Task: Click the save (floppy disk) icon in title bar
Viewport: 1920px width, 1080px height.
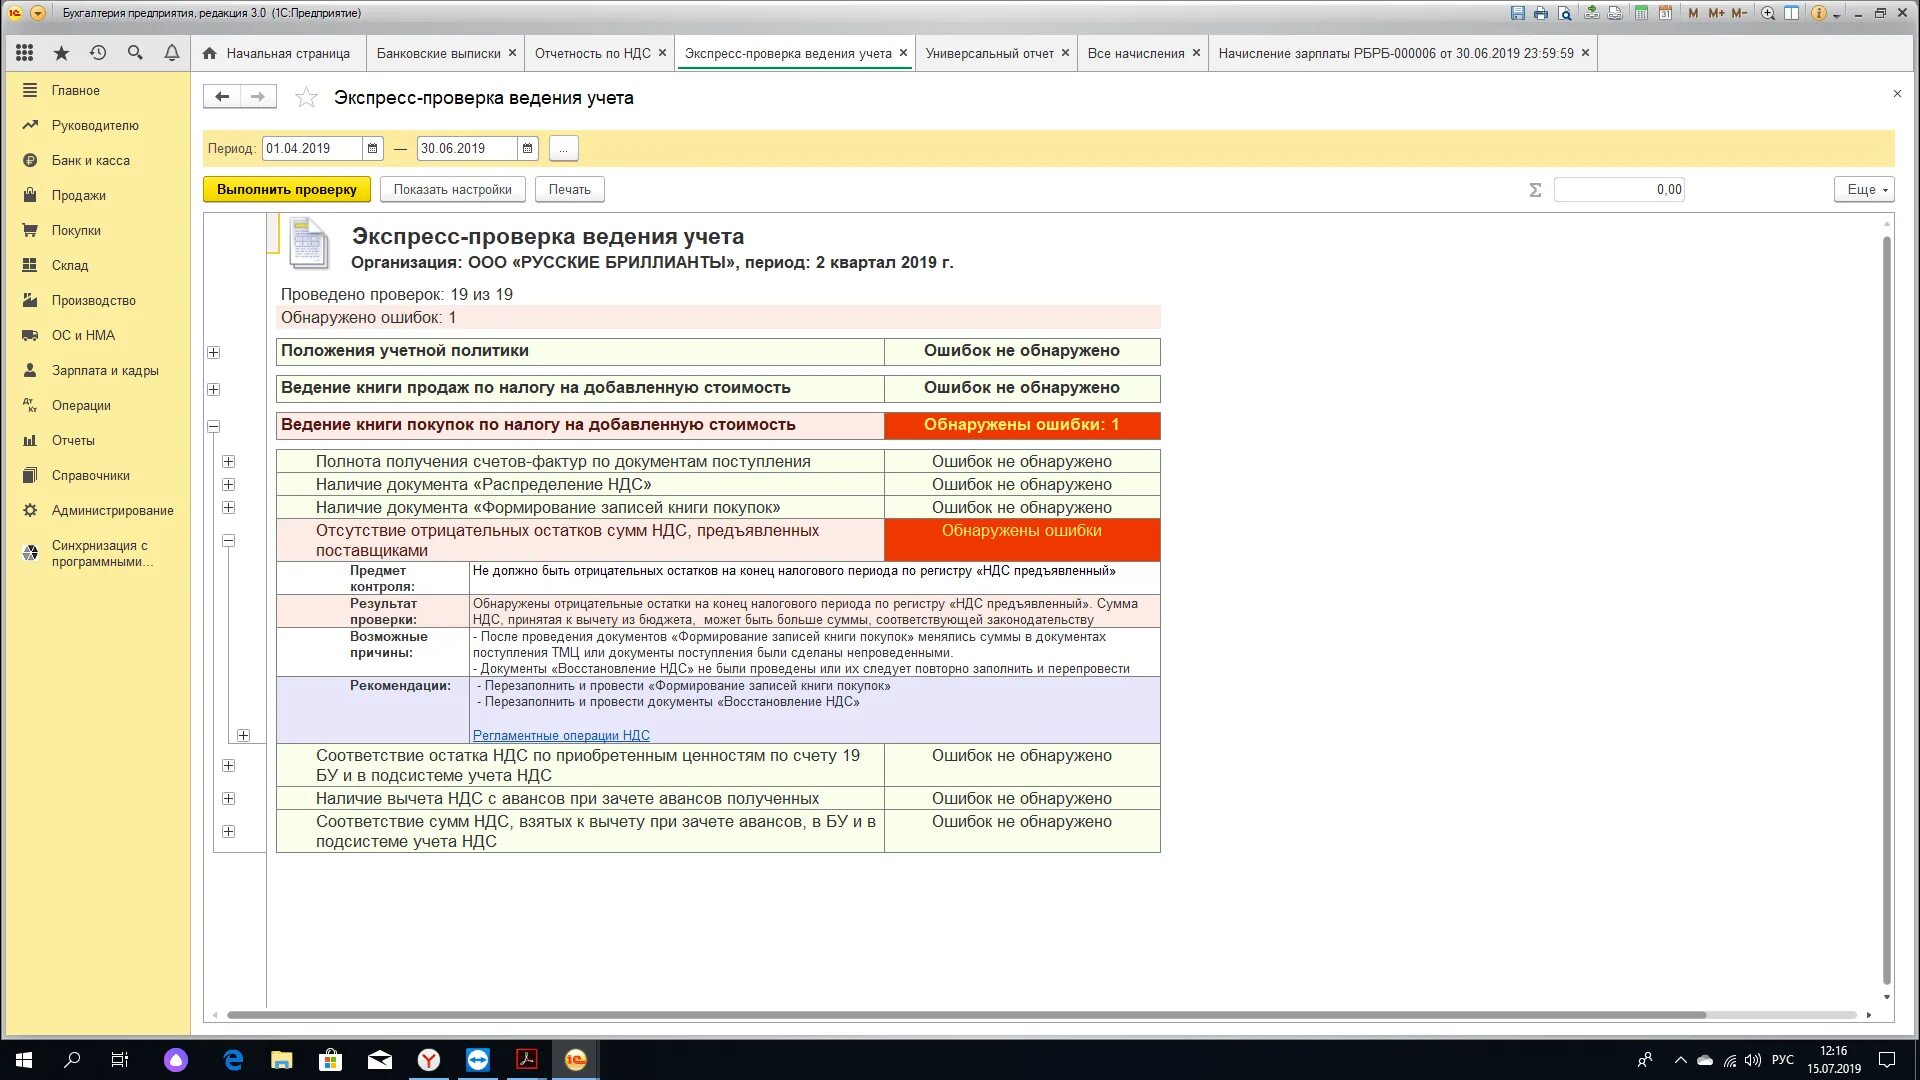Action: coord(1517,13)
